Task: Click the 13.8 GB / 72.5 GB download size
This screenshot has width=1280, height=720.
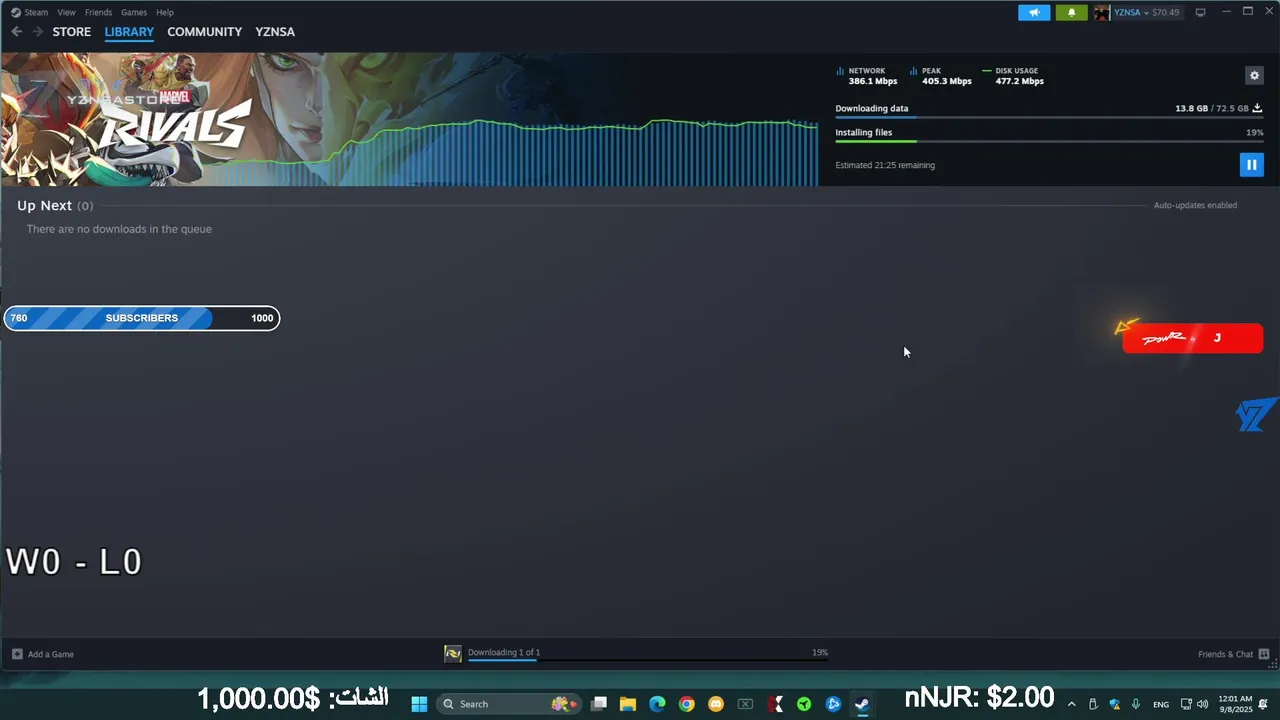Action: pos(1212,108)
